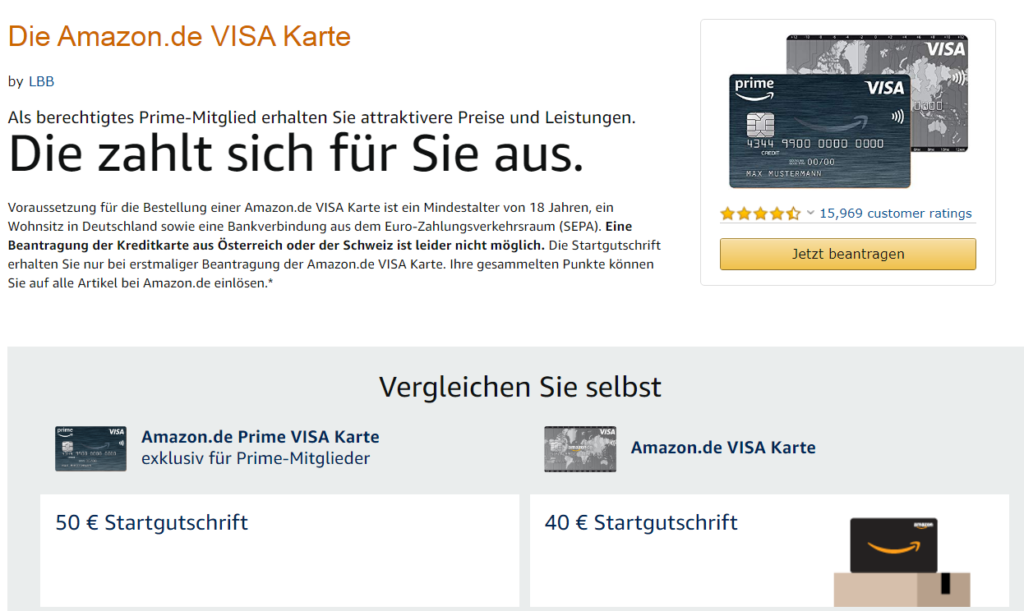Open the 15,969 customer ratings link
Viewport: 1024px width, 611px height.
tap(895, 213)
